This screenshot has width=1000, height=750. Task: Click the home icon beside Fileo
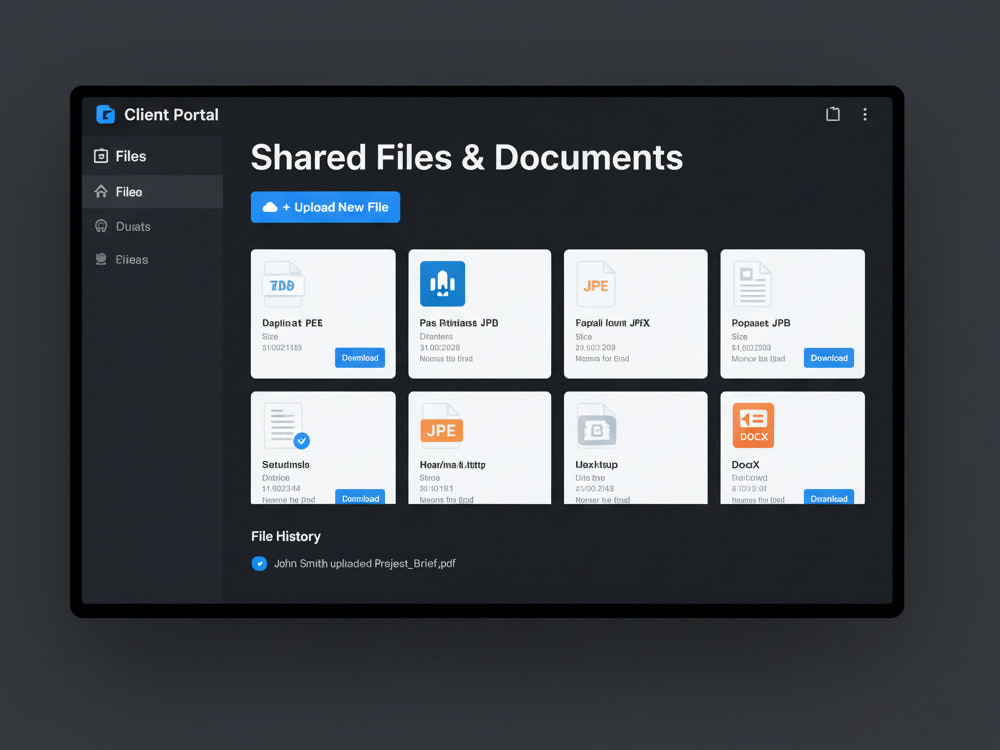101,191
